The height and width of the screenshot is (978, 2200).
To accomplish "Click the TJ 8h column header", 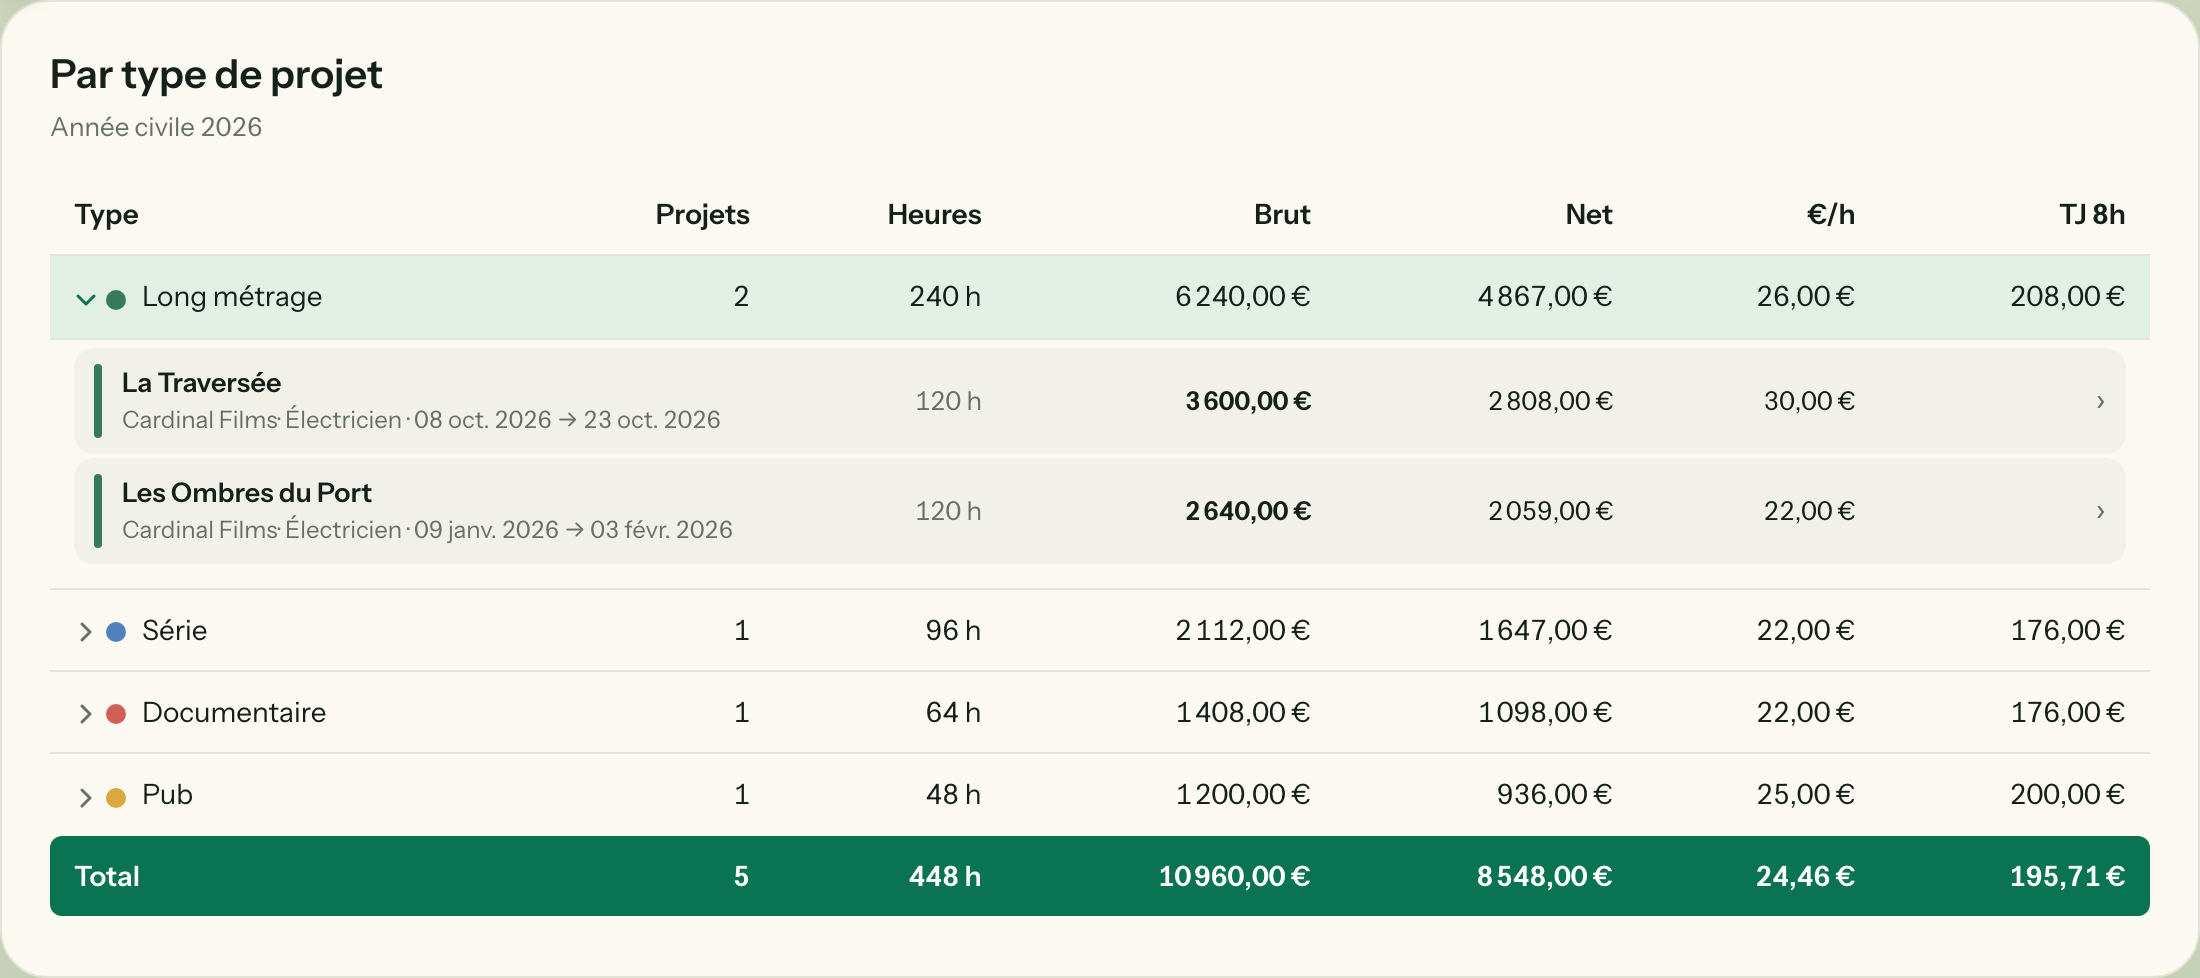I will click(x=2092, y=215).
